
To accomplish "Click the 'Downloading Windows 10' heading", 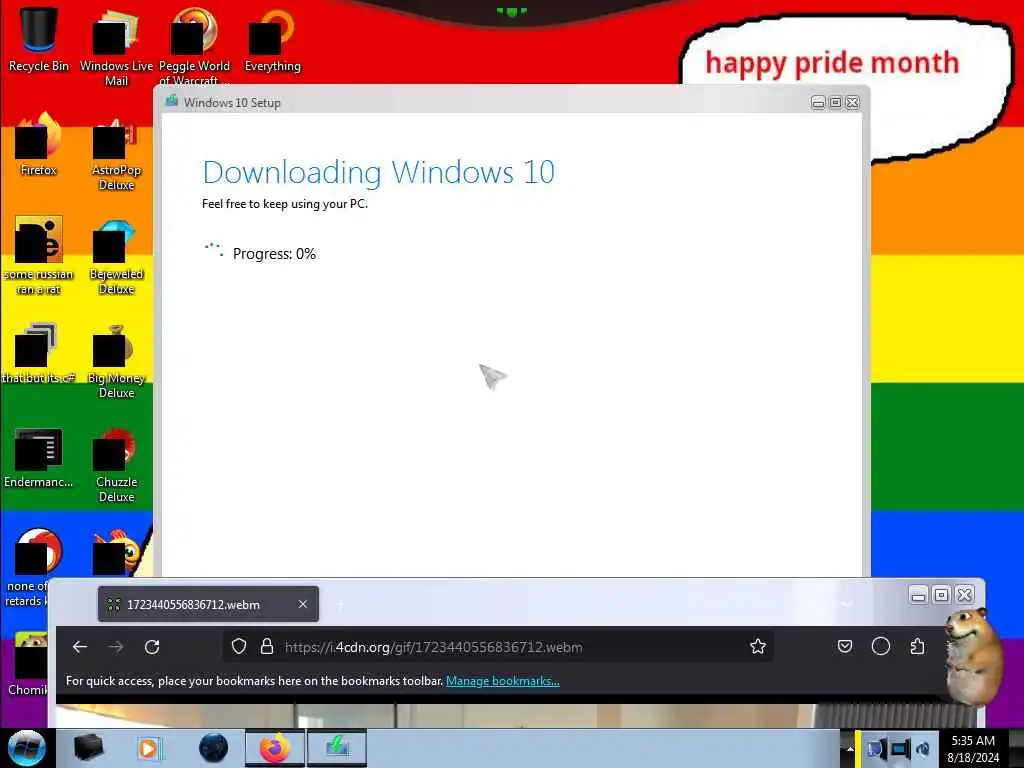I will 379,172.
